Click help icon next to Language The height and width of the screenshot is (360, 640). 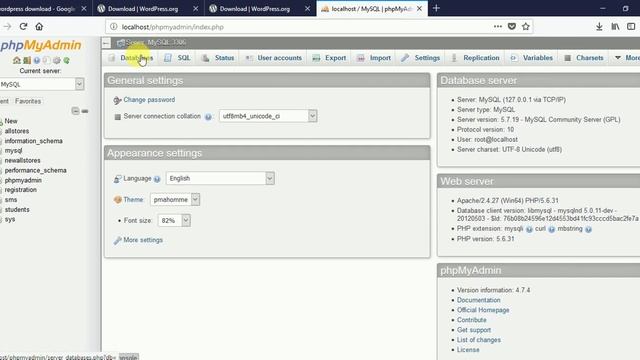(x=157, y=179)
